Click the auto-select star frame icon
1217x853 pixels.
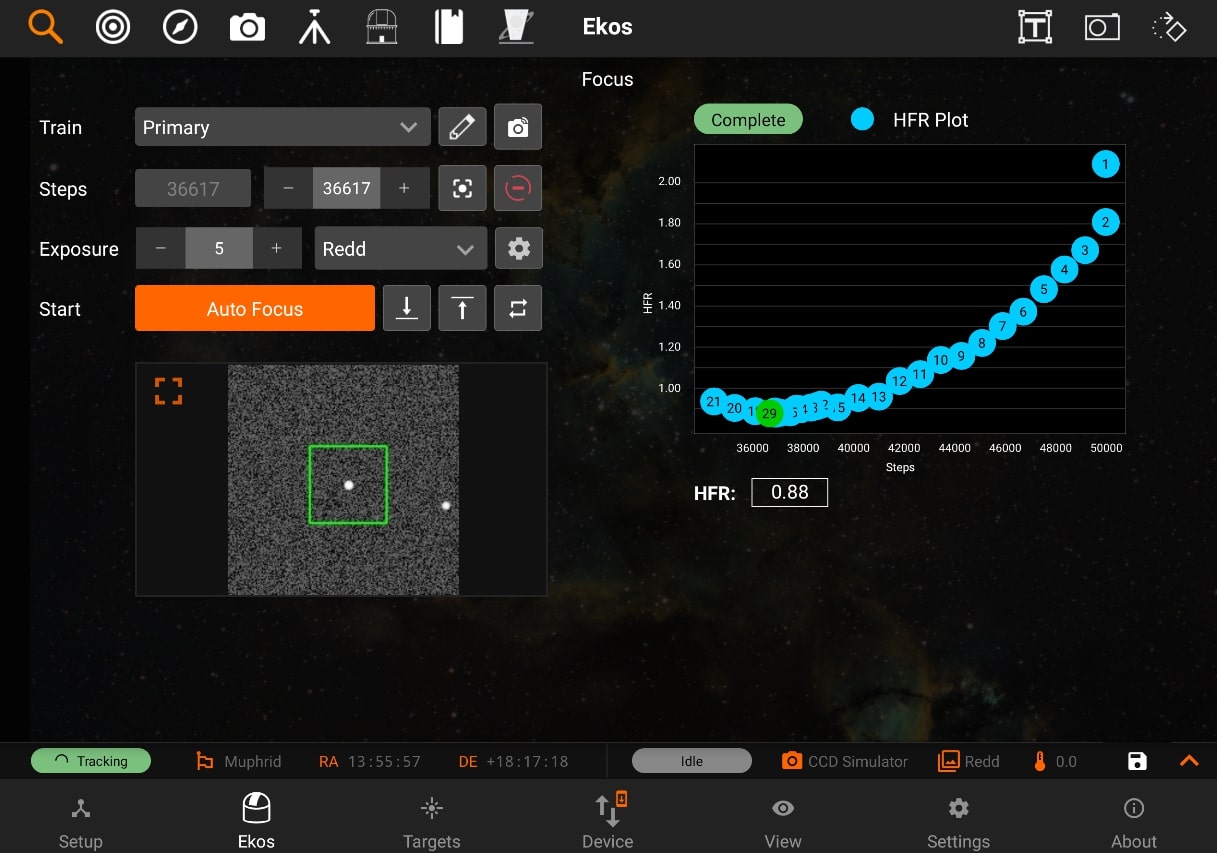462,188
